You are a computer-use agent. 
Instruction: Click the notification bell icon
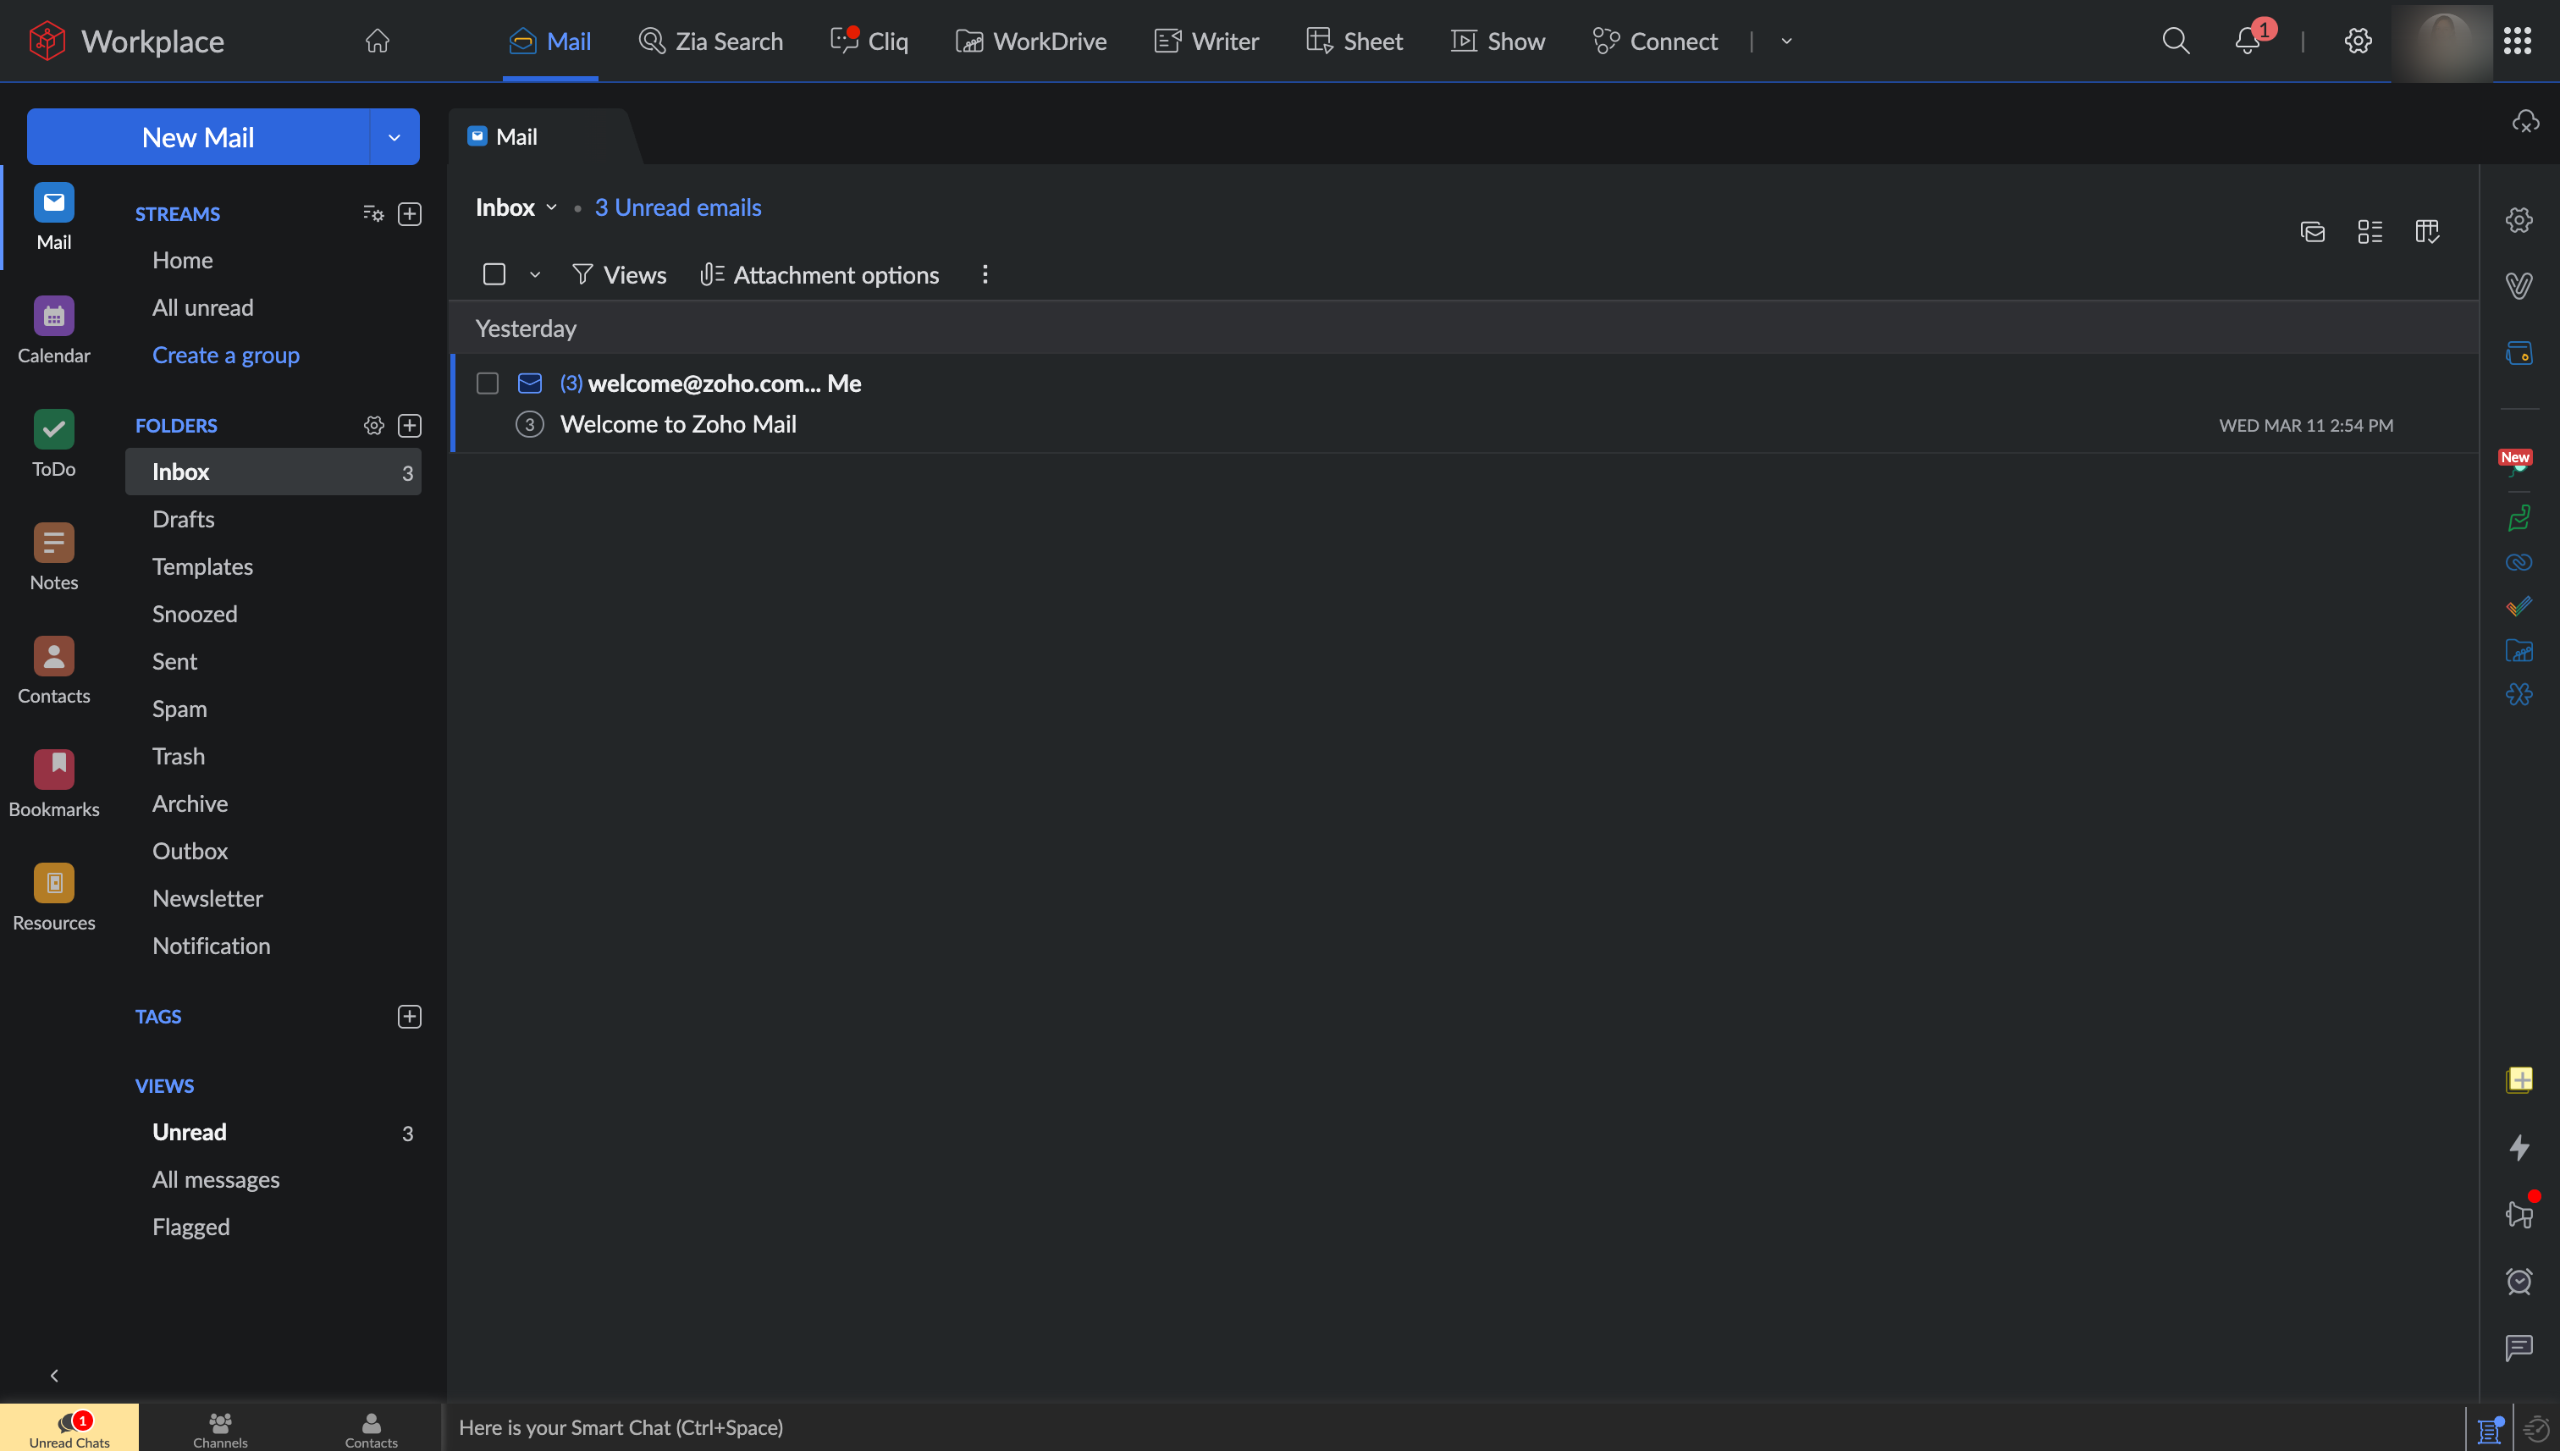2247,41
